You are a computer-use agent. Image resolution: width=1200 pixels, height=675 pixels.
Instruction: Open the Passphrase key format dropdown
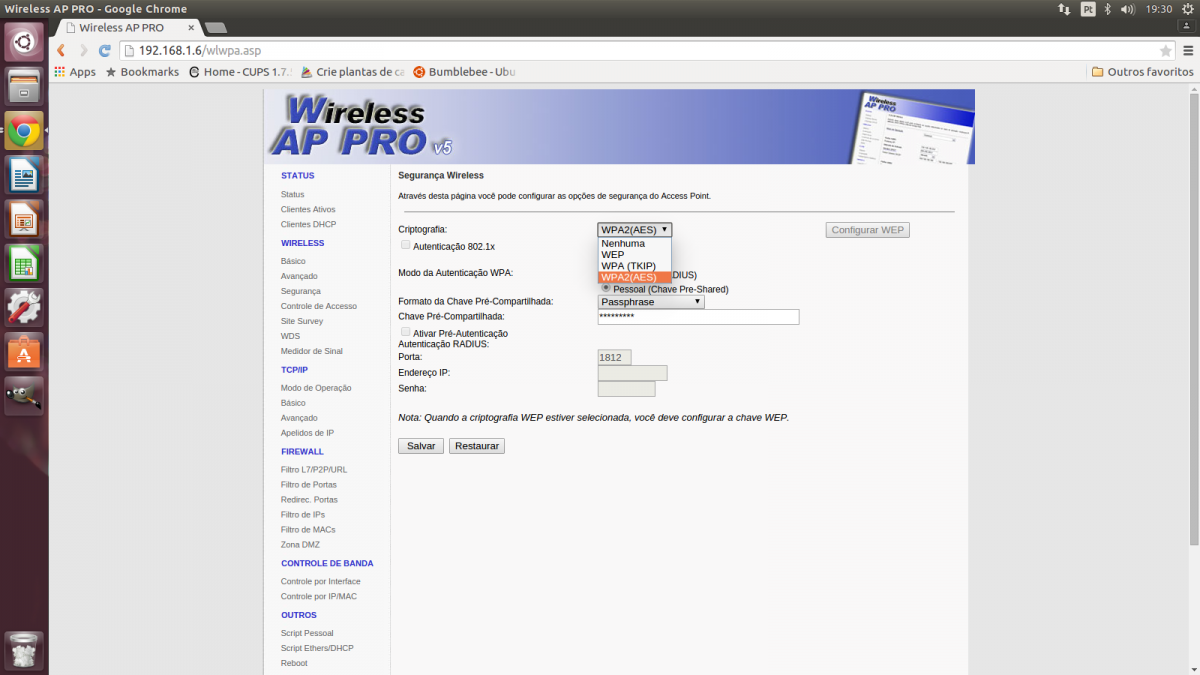click(651, 302)
